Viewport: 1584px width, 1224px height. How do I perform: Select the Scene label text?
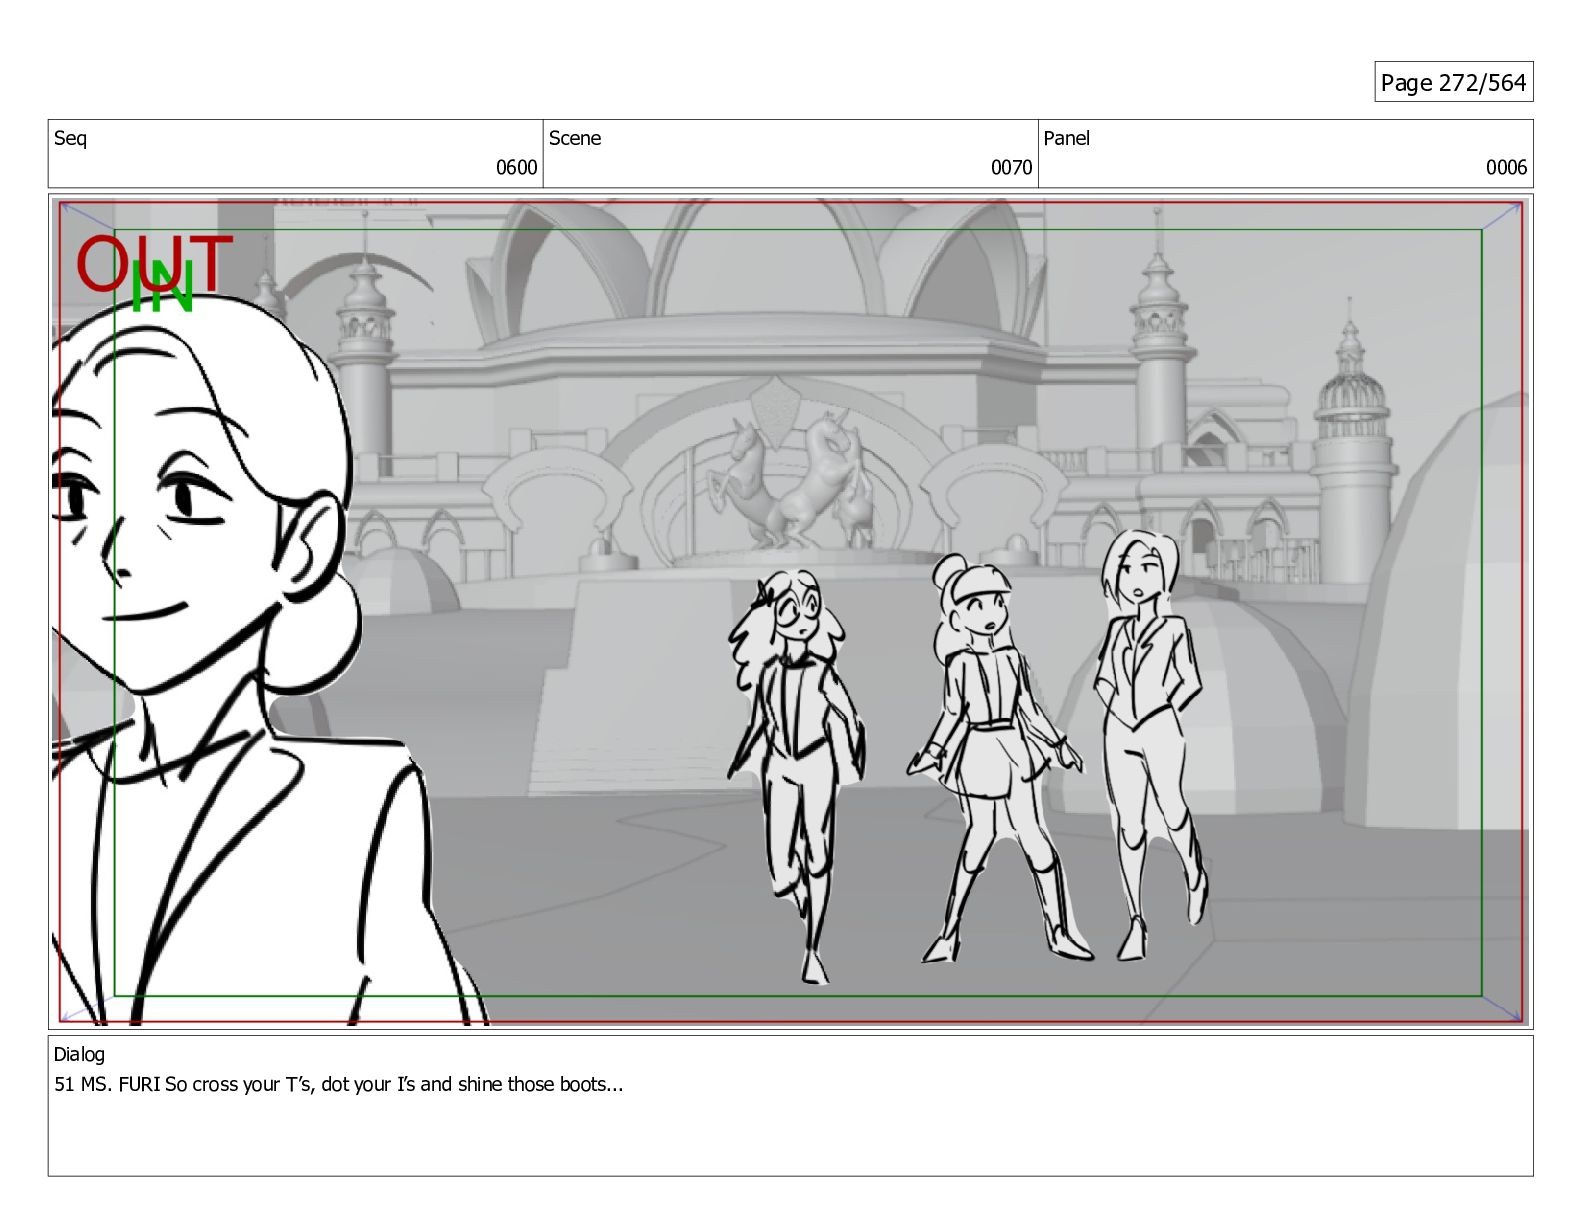(575, 138)
